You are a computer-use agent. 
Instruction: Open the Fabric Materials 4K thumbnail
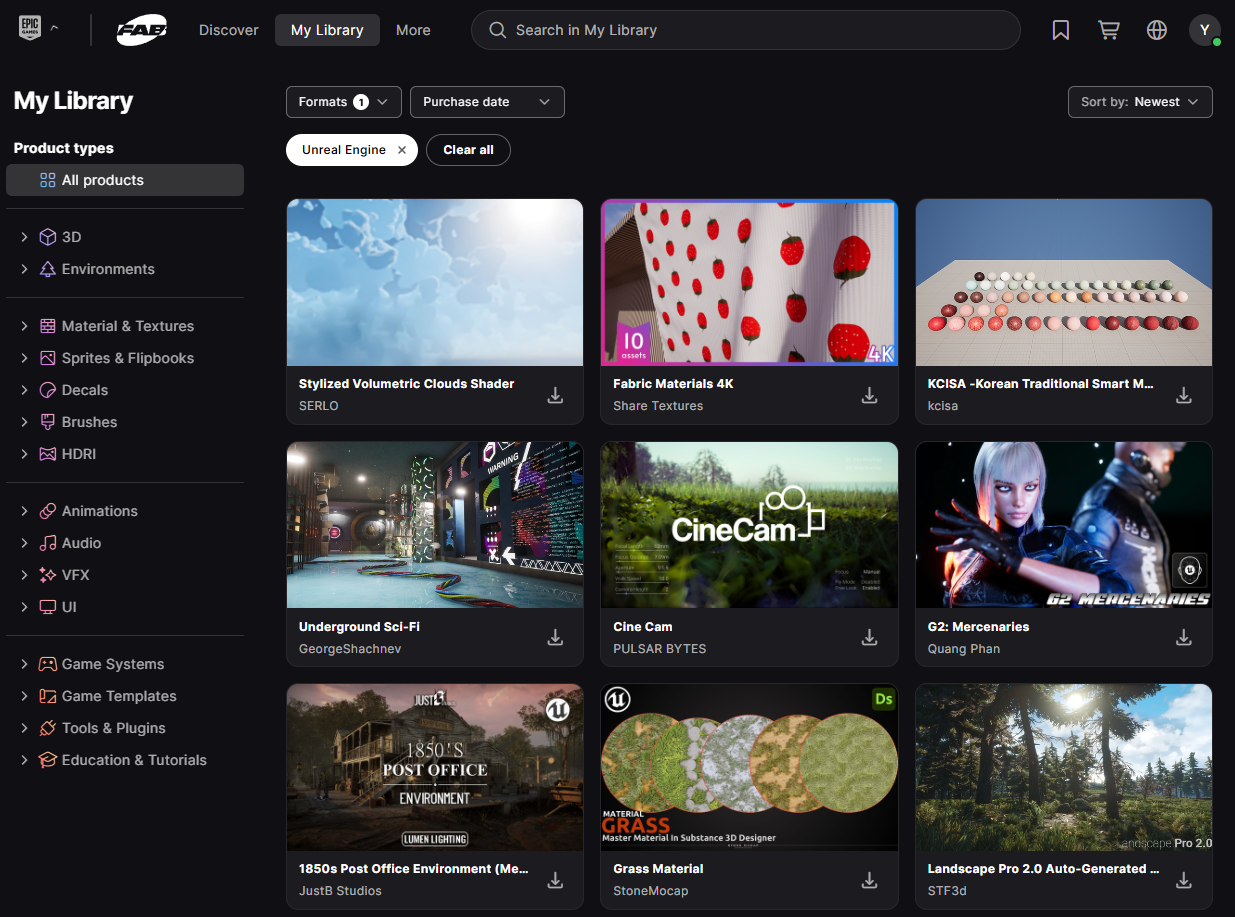pos(749,282)
